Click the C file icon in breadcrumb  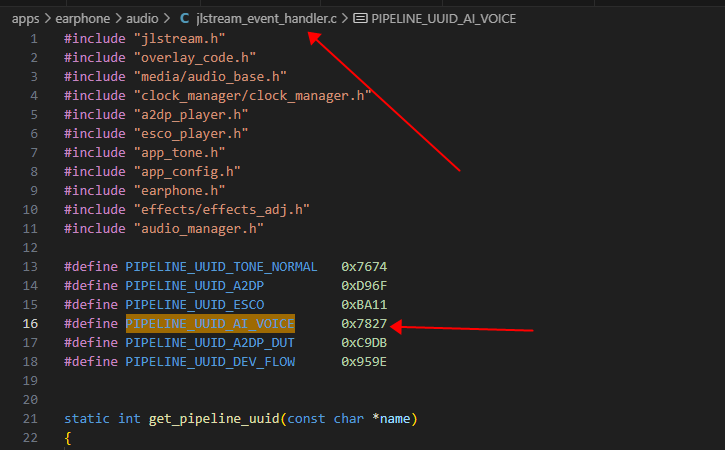tap(184, 18)
